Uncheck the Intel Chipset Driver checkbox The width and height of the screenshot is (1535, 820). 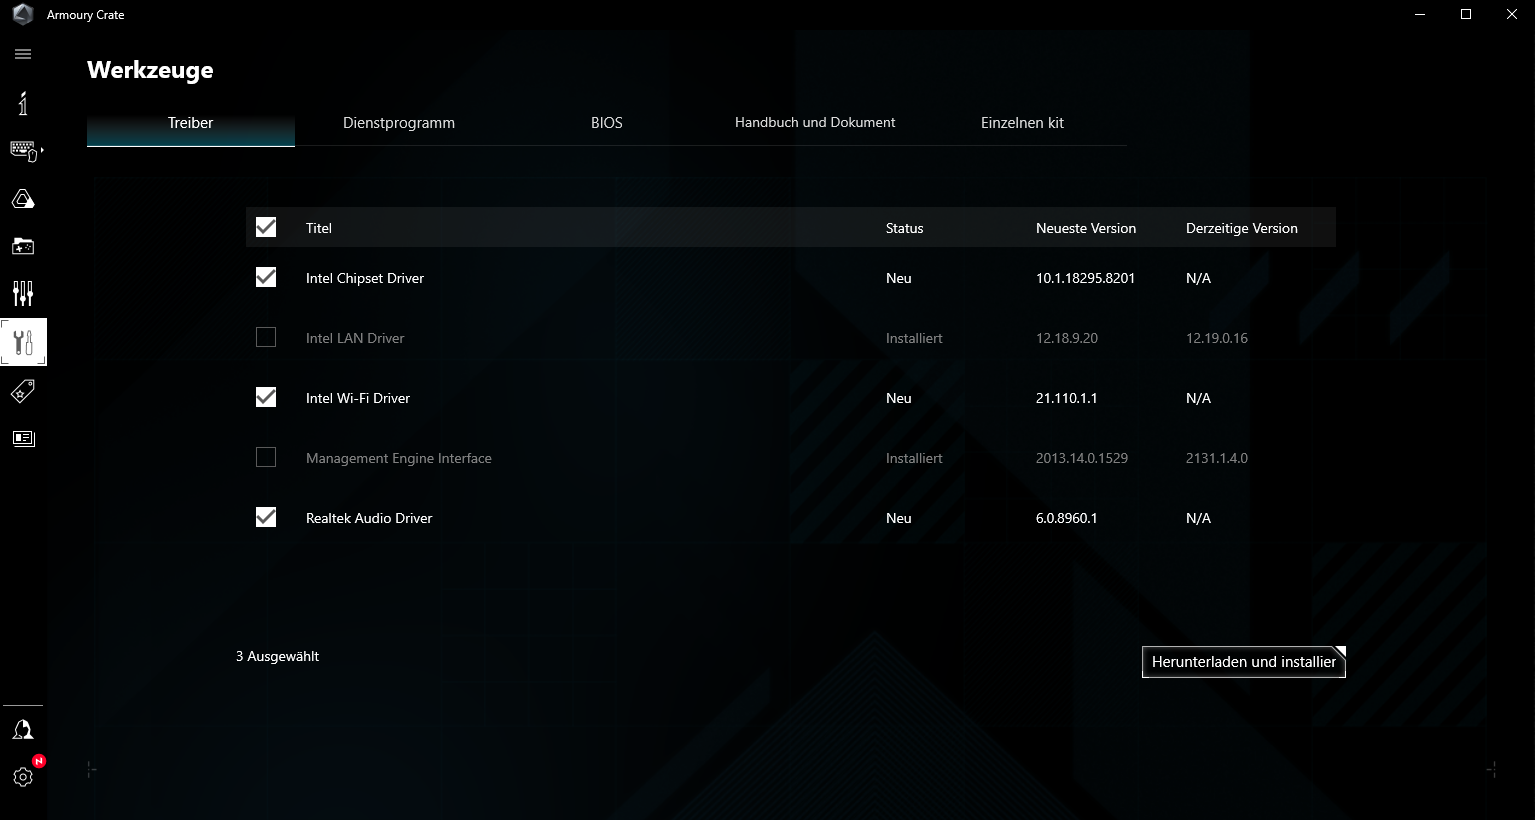[x=266, y=277]
